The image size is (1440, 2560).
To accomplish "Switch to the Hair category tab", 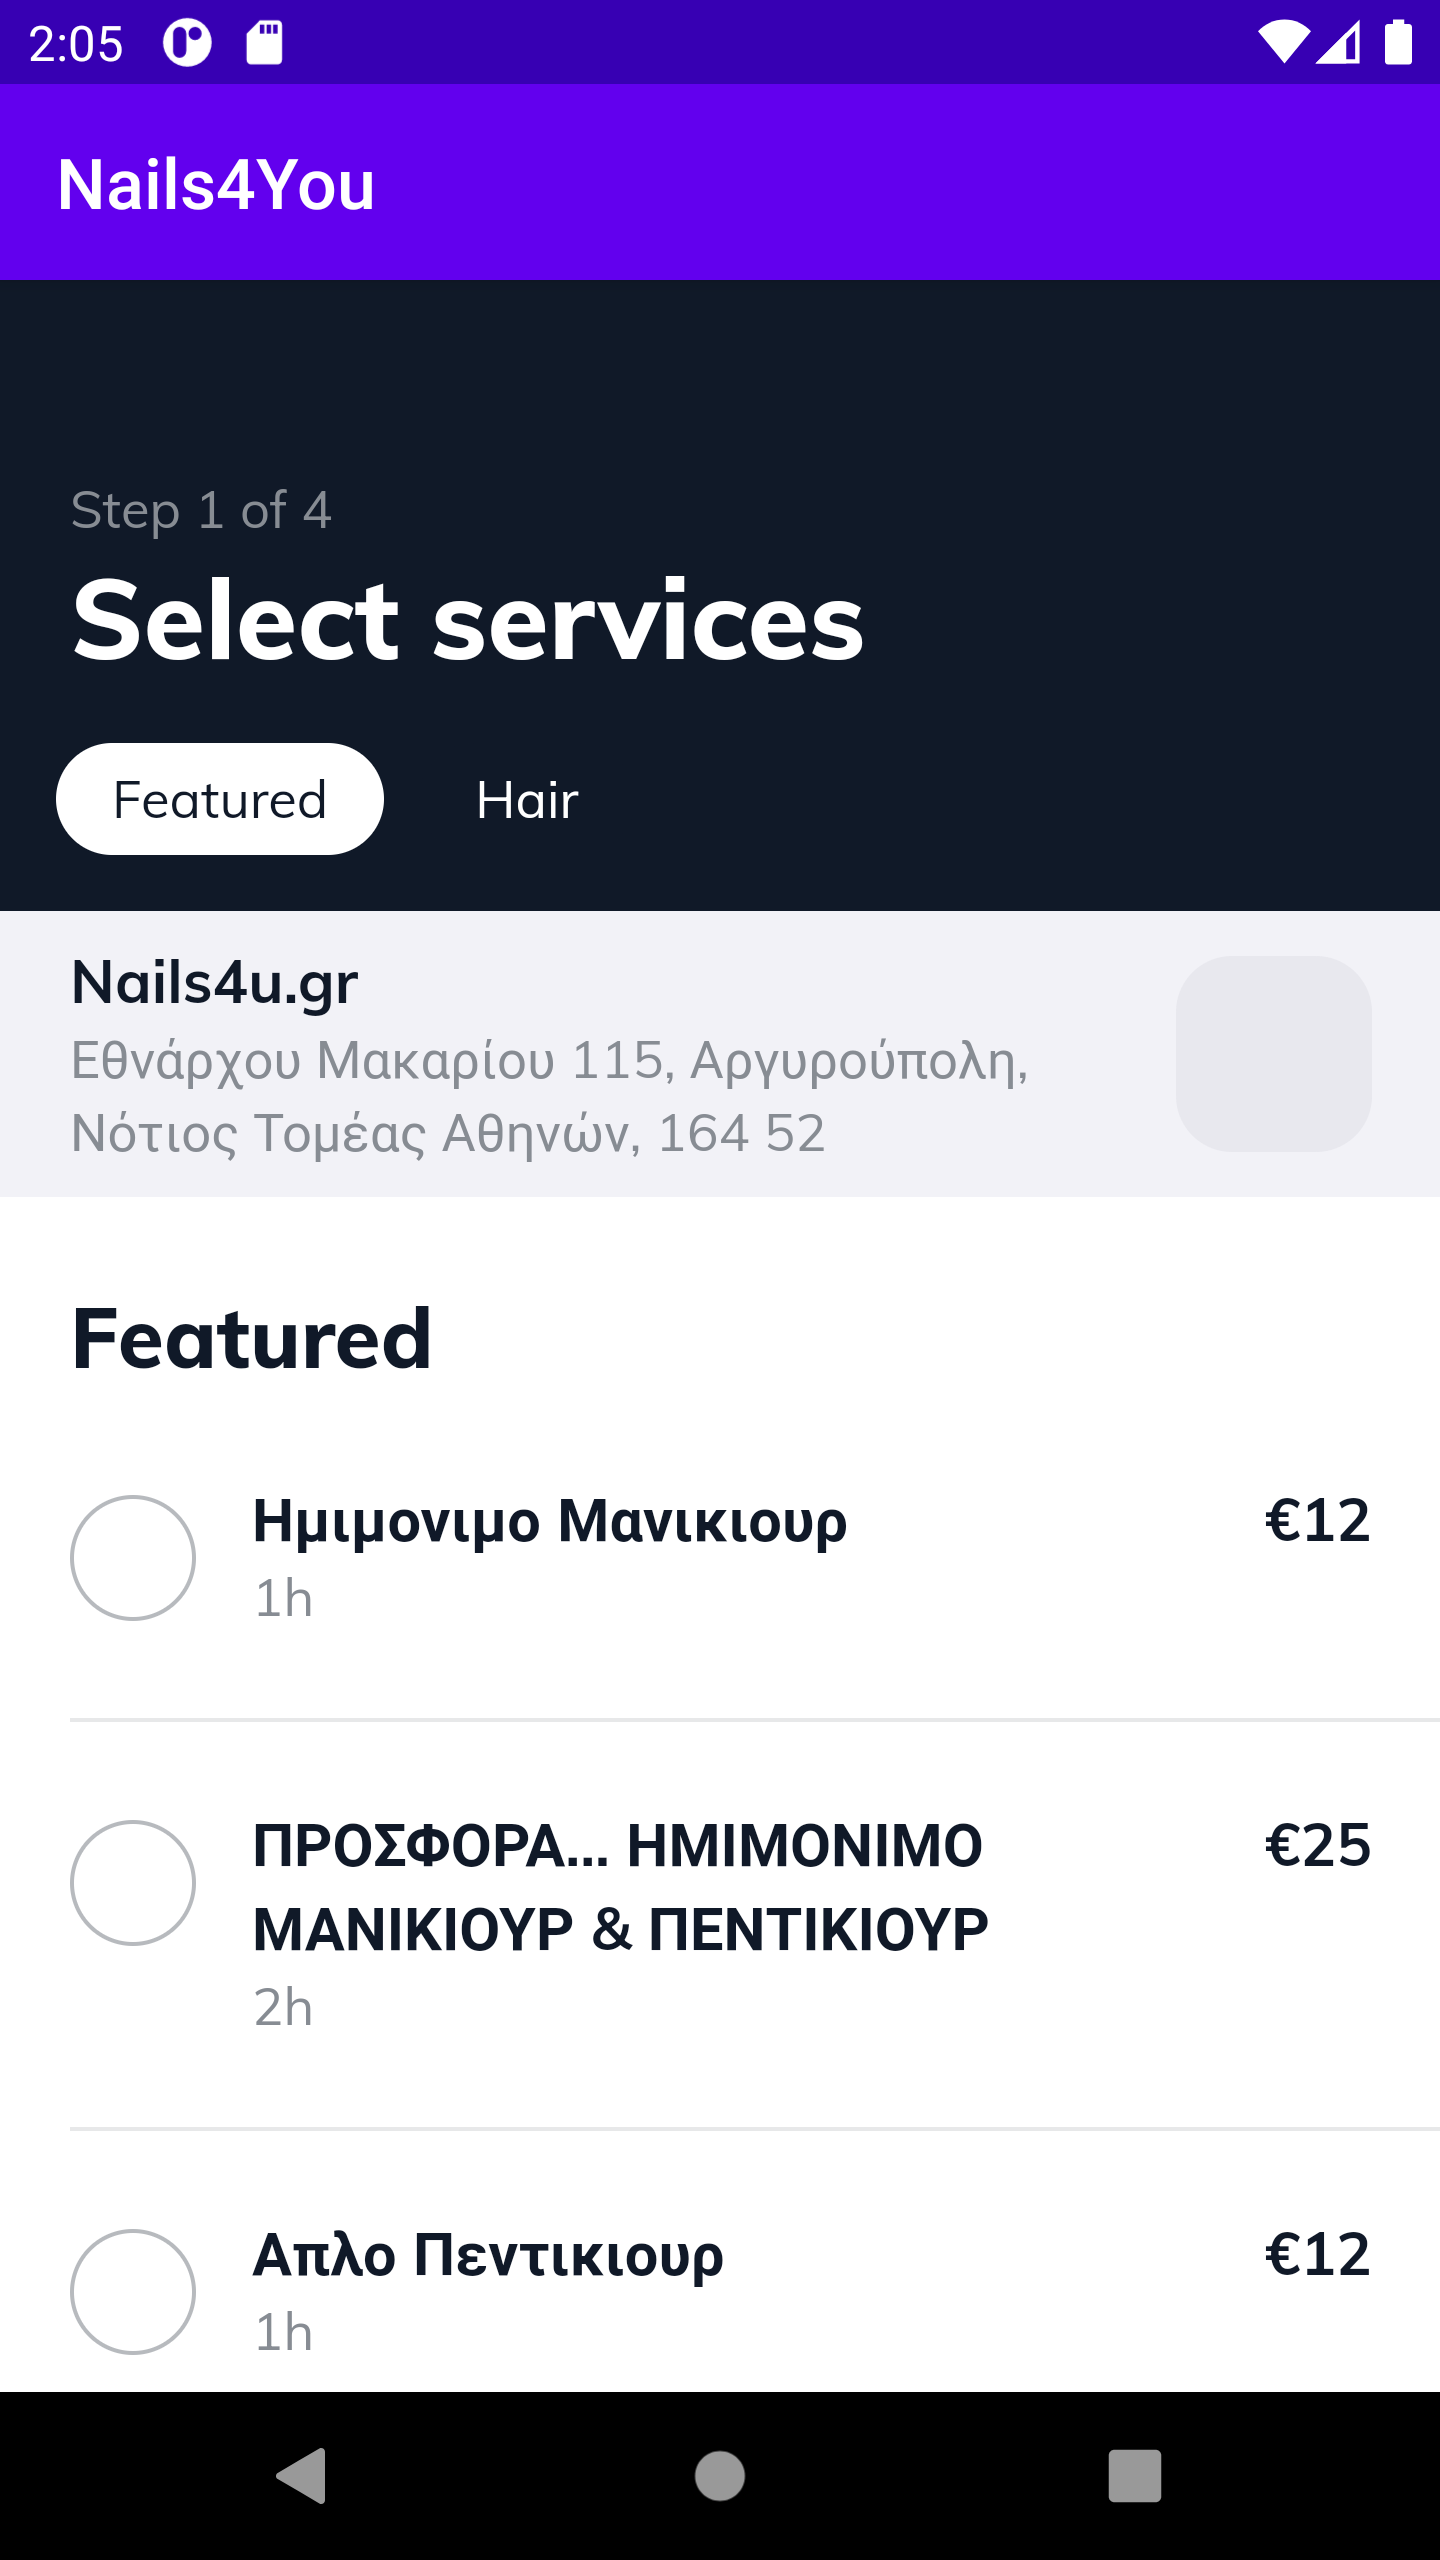I will 527,800.
